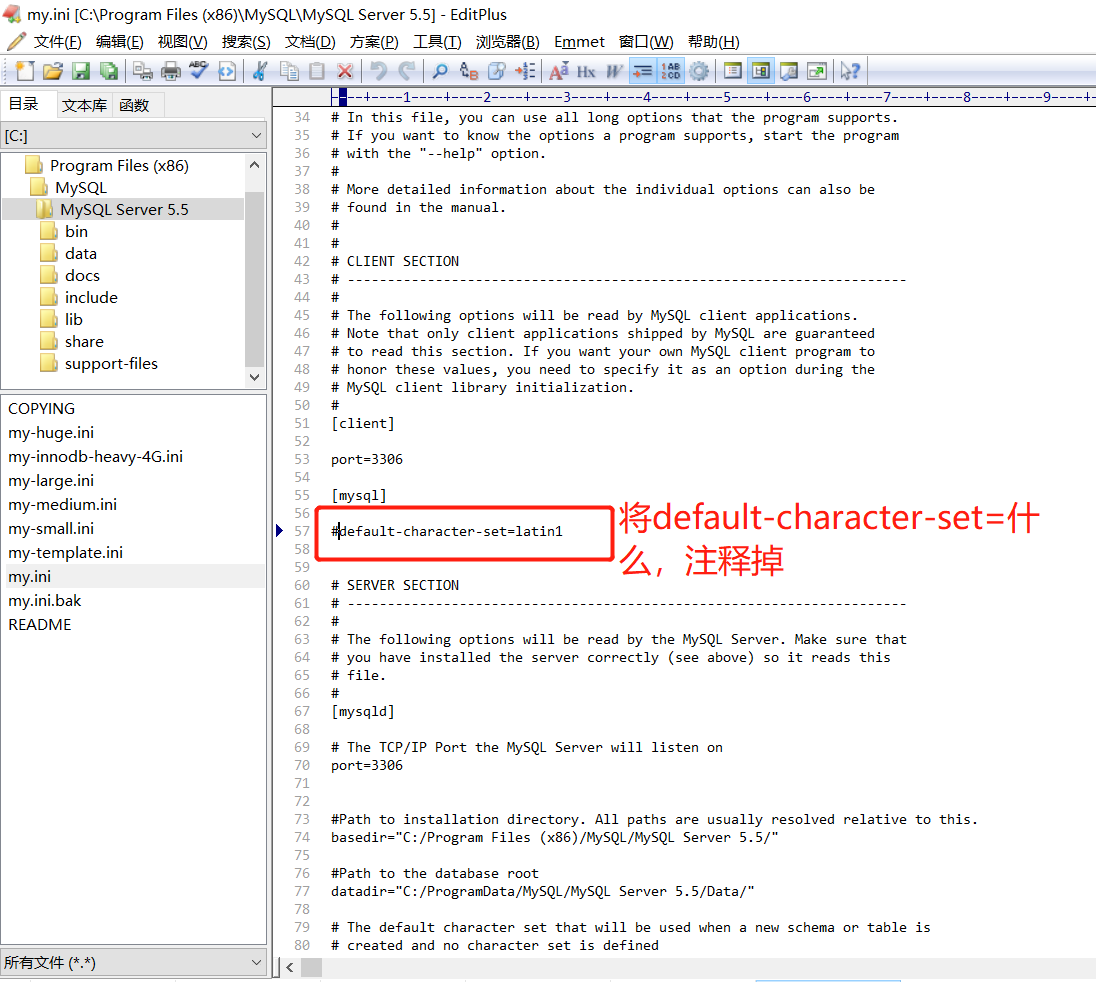Click the find in files icon
This screenshot has width=1096, height=982.
(x=496, y=71)
